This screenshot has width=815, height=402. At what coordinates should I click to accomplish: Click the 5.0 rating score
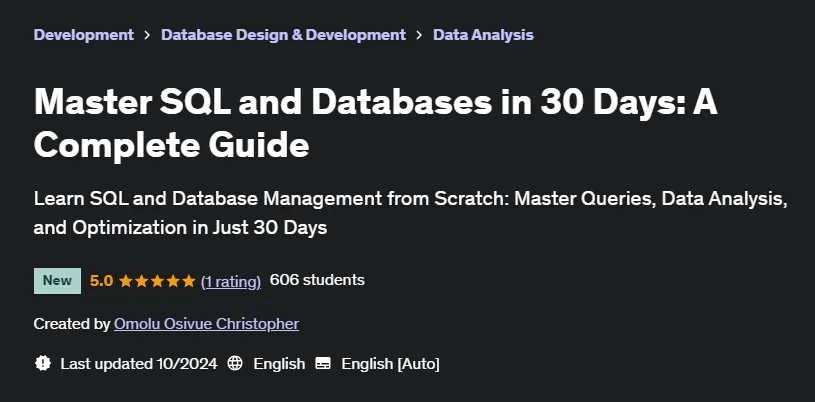tap(101, 281)
